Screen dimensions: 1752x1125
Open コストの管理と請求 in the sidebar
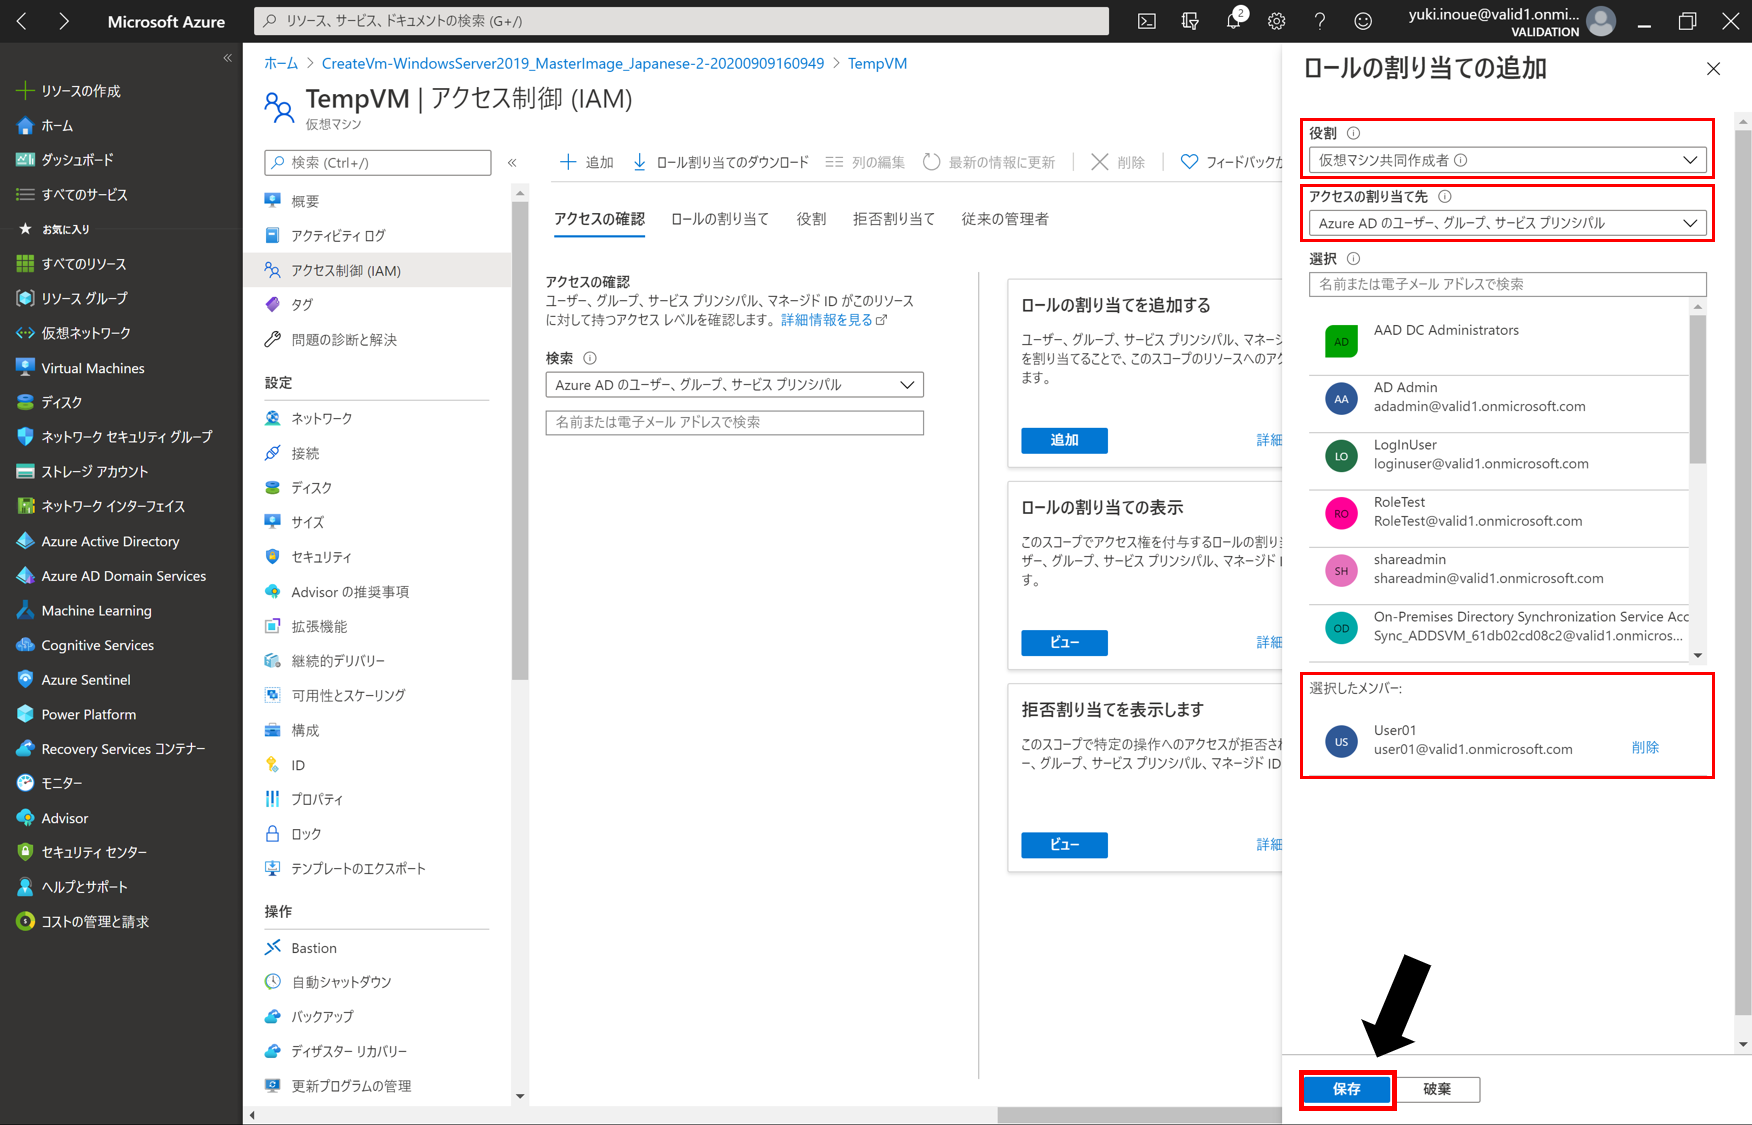(x=83, y=922)
